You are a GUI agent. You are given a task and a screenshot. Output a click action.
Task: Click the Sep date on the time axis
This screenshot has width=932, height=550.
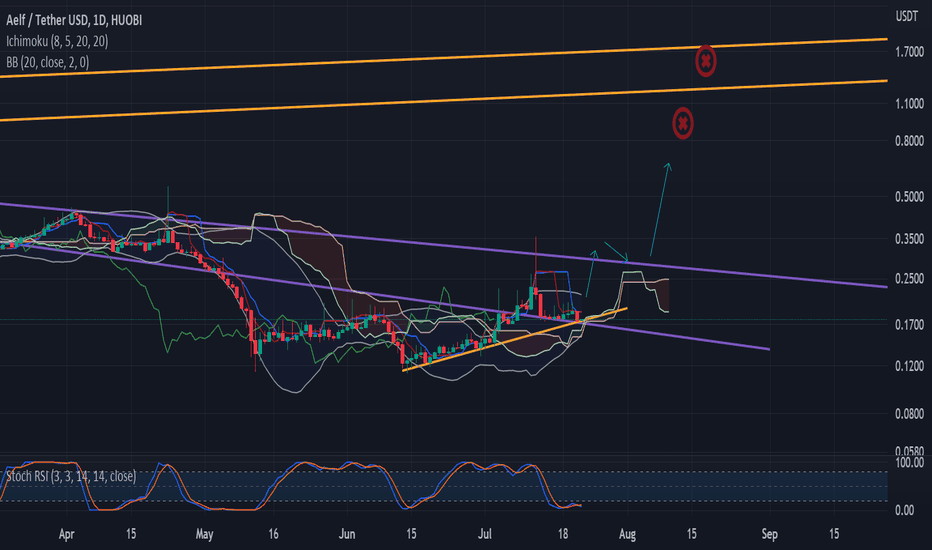point(770,534)
